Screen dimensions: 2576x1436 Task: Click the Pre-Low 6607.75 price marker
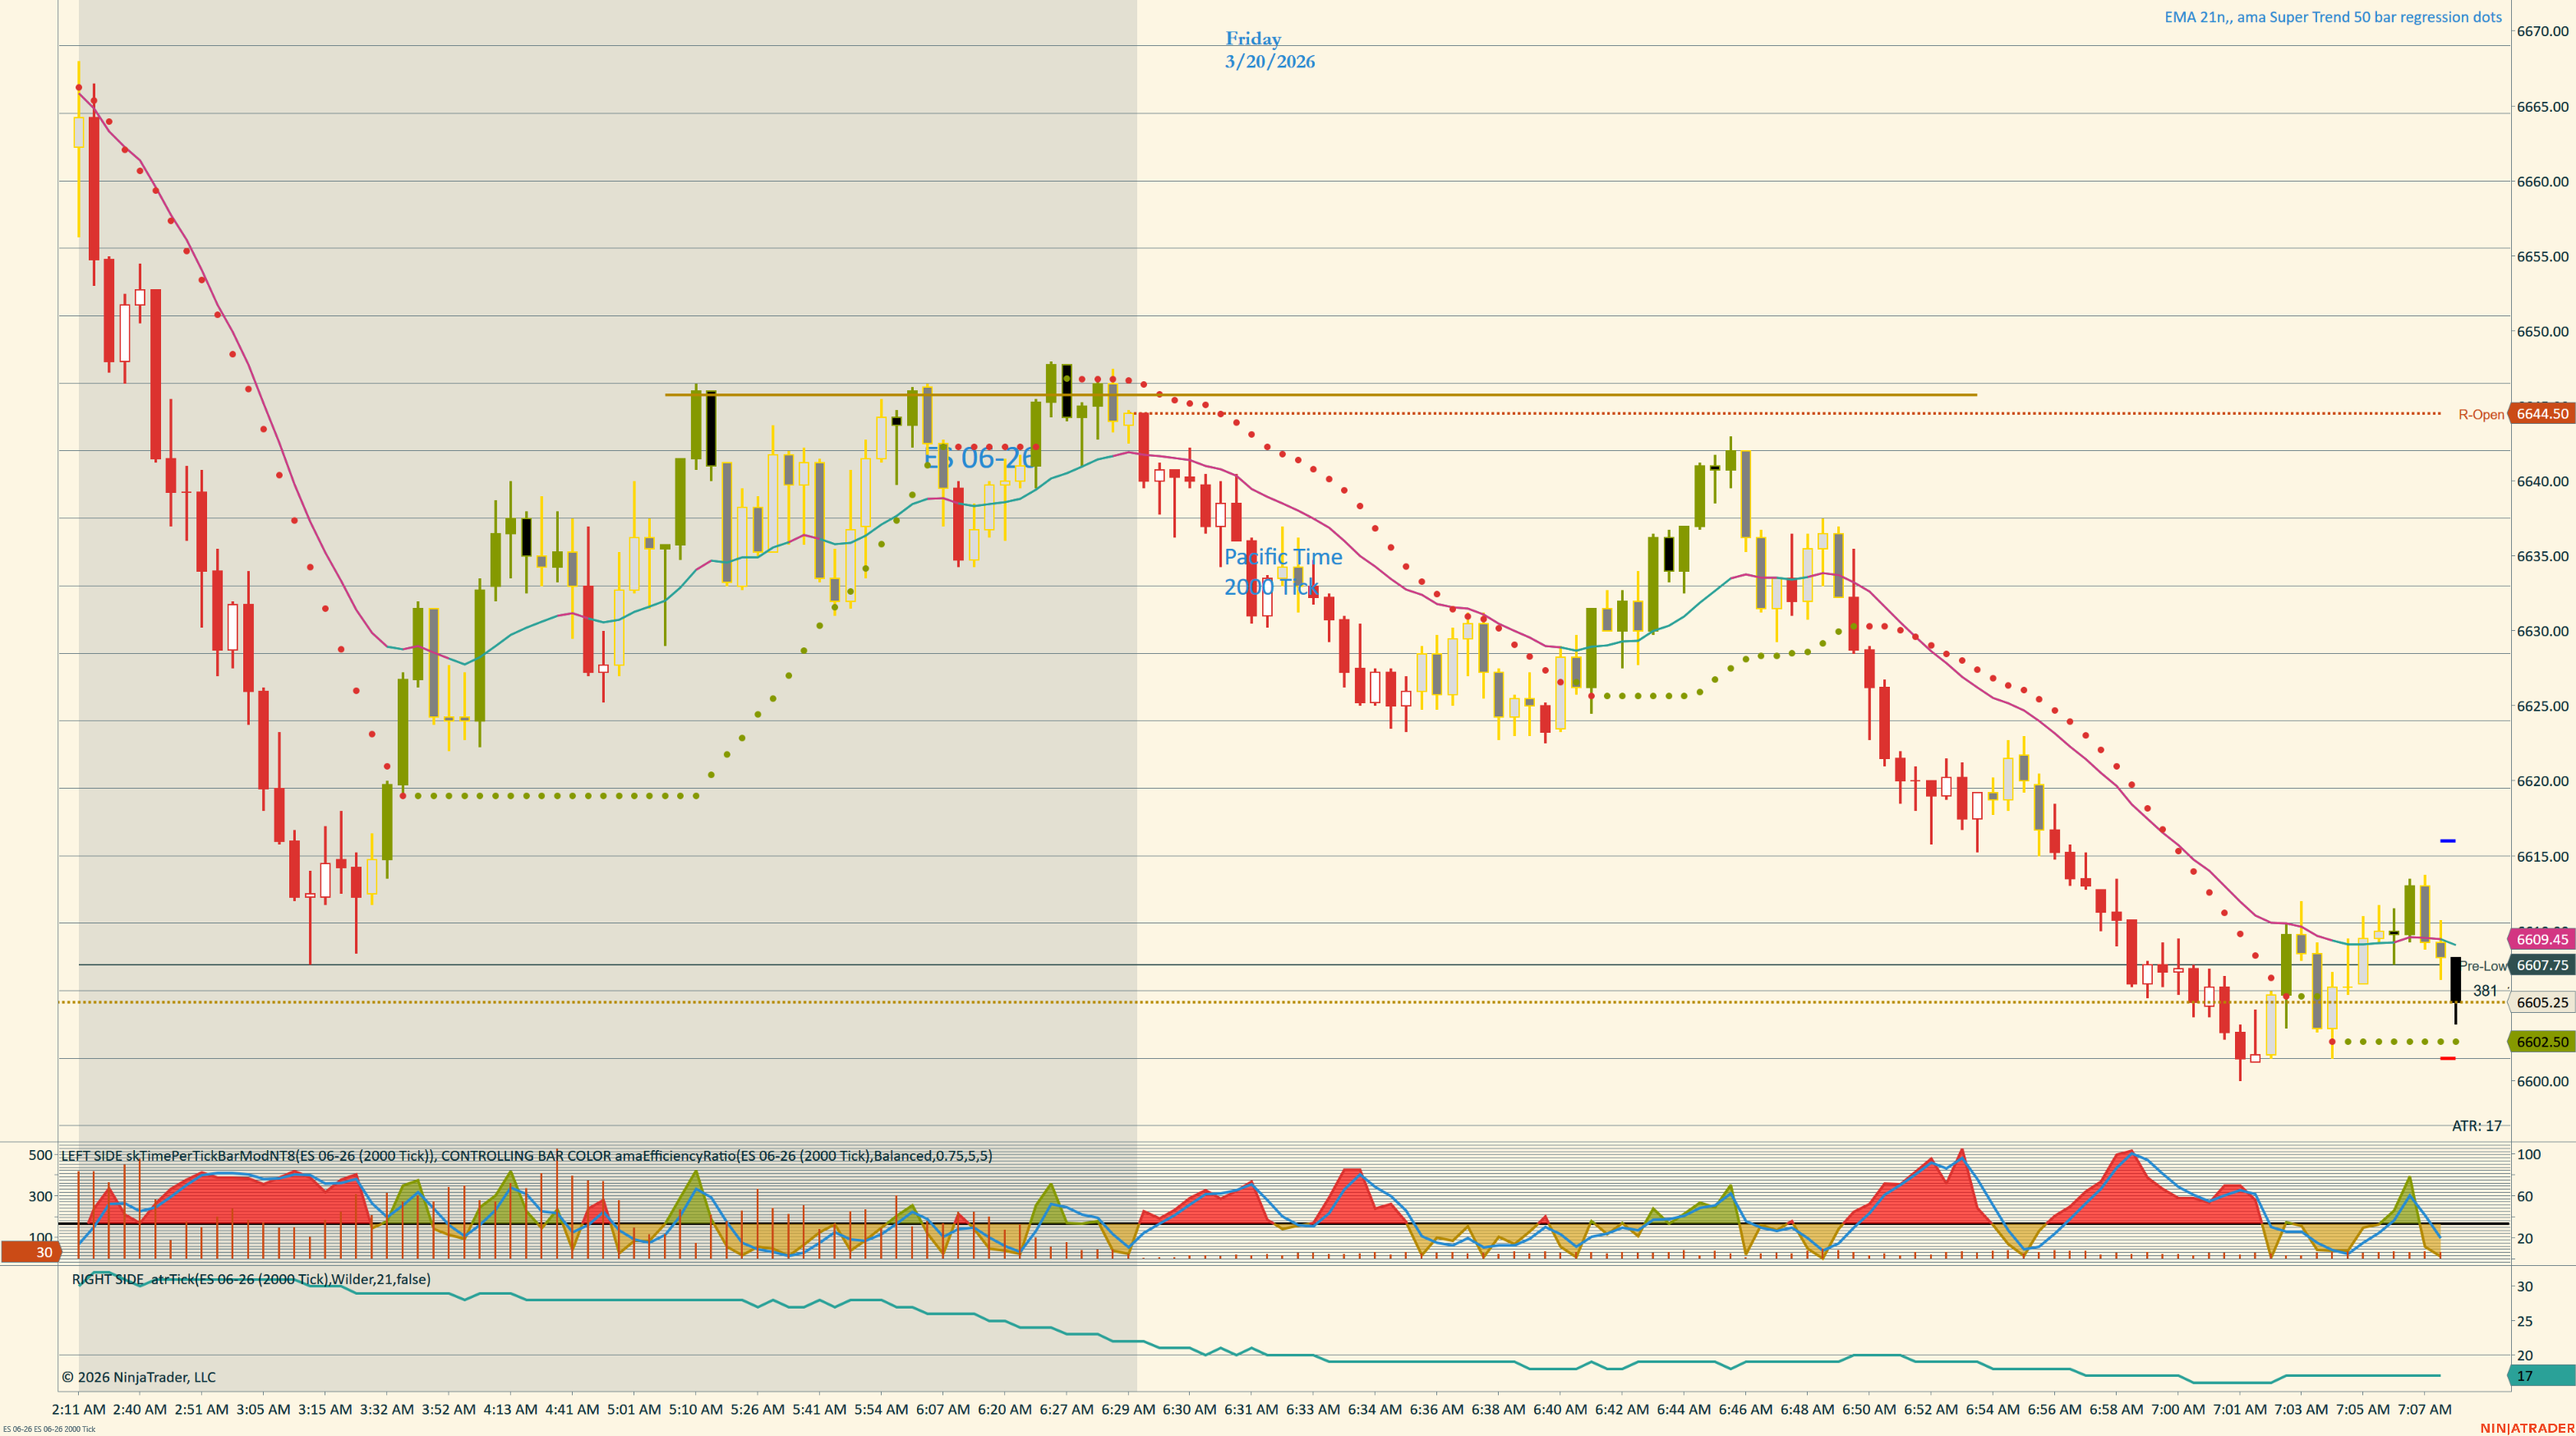(2541, 965)
